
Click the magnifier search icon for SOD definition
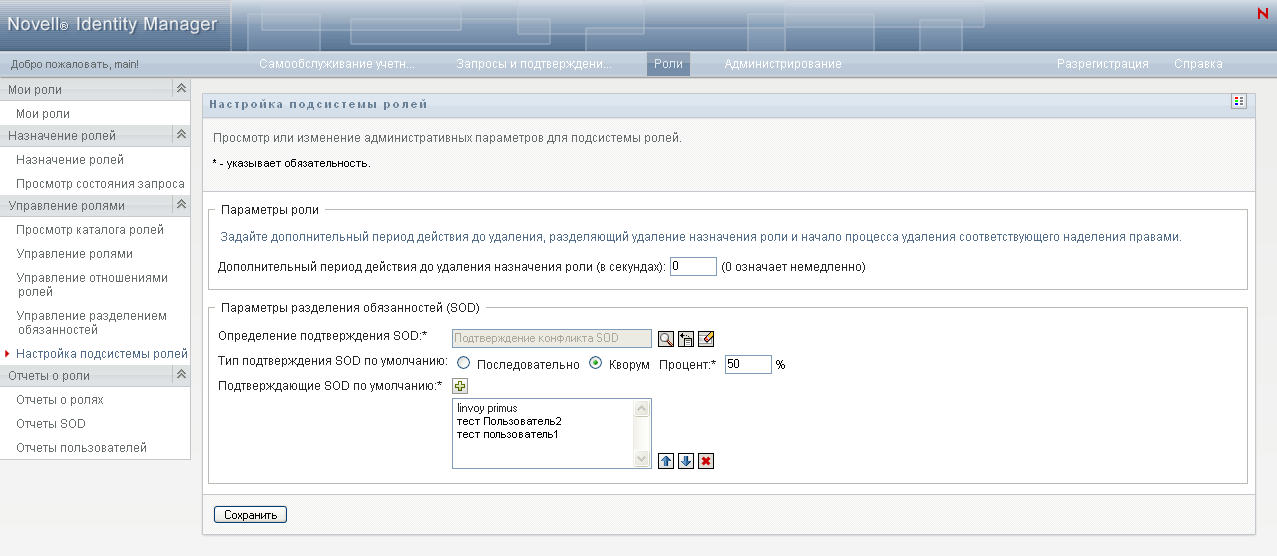point(666,338)
